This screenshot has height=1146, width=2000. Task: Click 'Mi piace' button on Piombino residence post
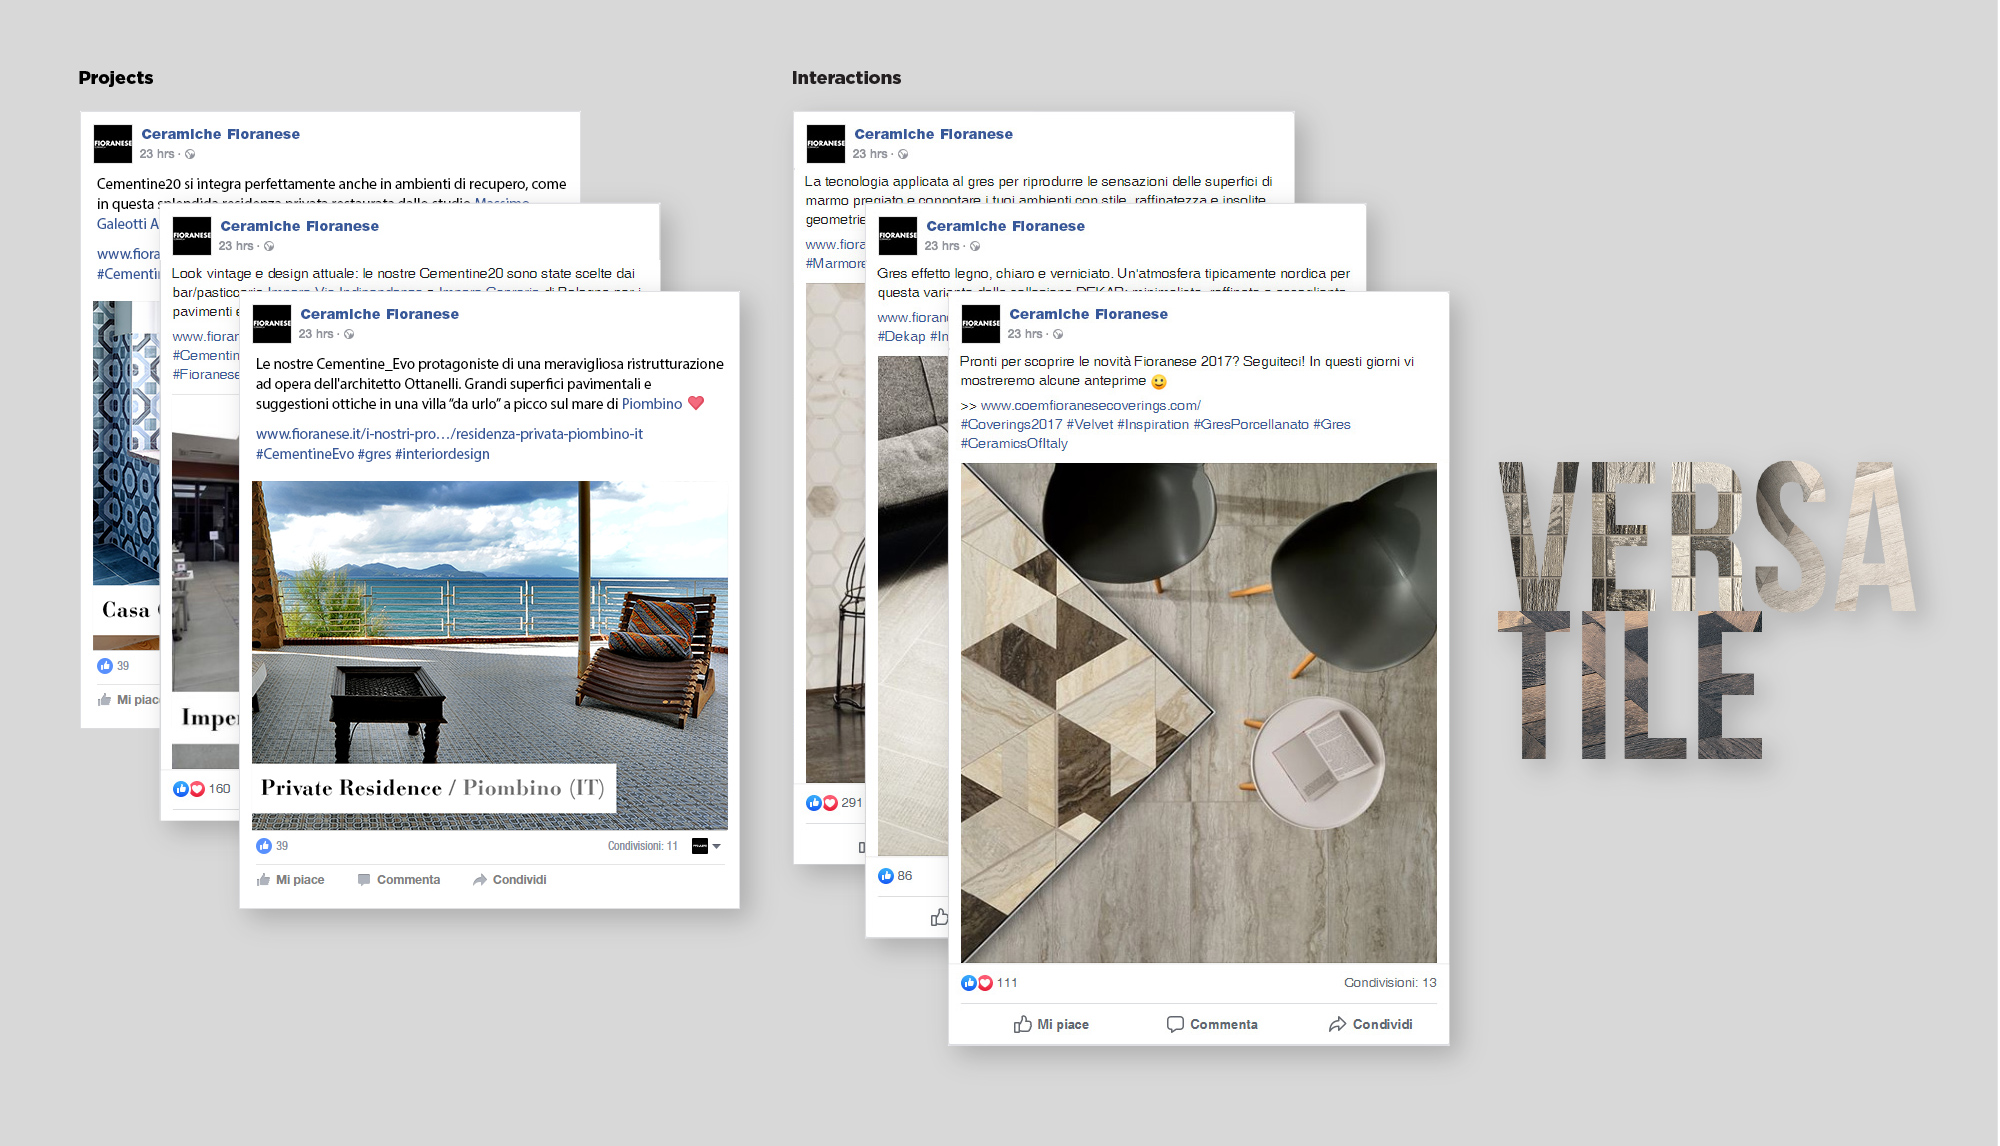click(x=290, y=880)
